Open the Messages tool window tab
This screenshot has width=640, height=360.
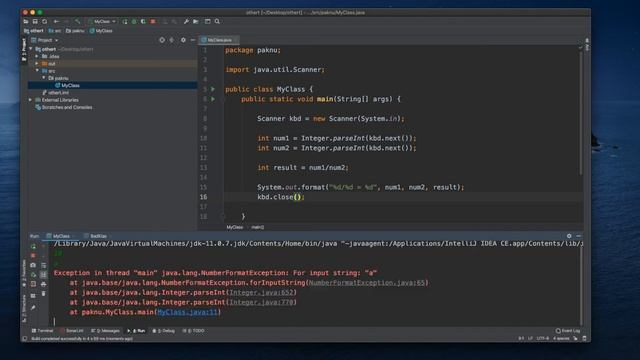click(105, 331)
